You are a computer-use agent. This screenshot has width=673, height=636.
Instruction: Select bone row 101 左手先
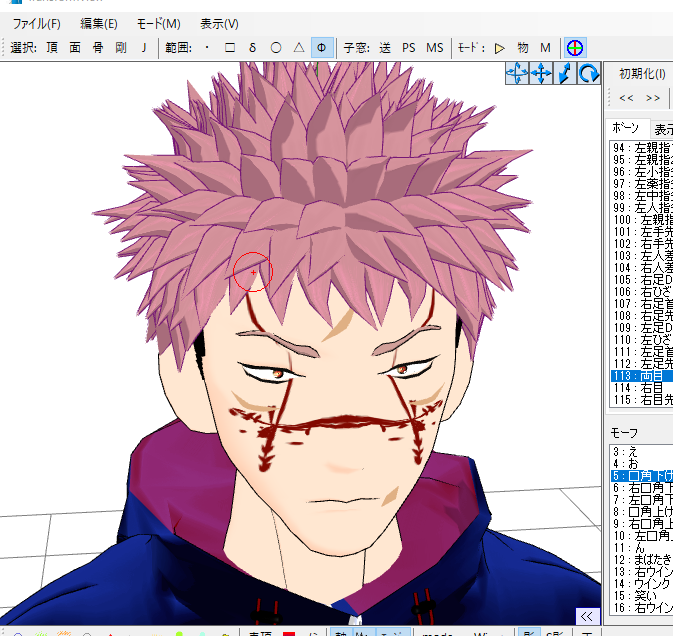642,232
